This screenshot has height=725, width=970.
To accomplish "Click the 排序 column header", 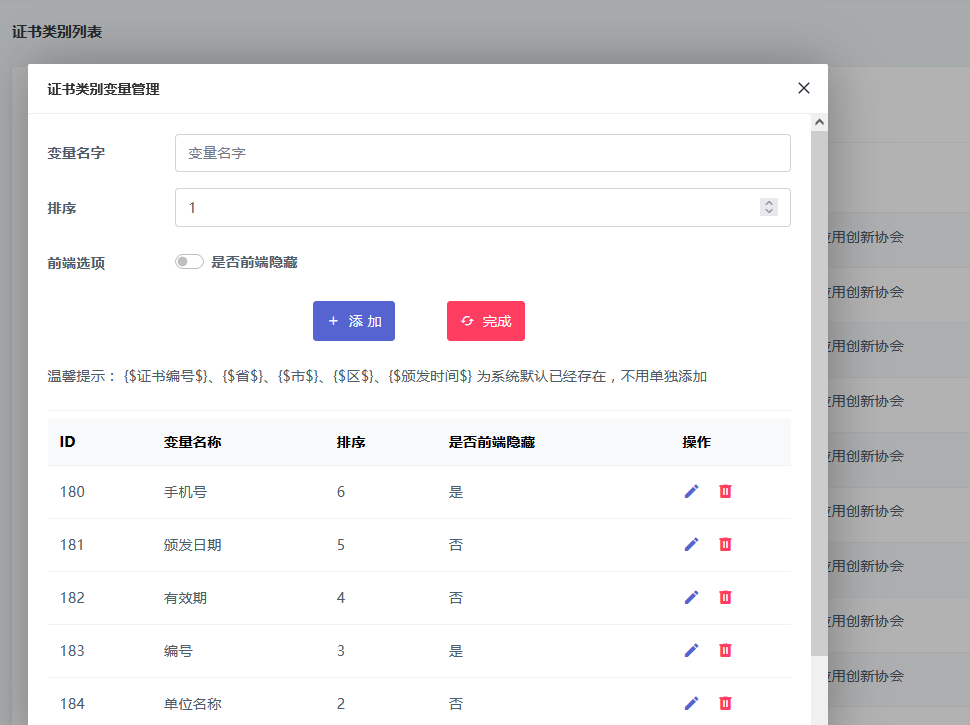I will 351,442.
